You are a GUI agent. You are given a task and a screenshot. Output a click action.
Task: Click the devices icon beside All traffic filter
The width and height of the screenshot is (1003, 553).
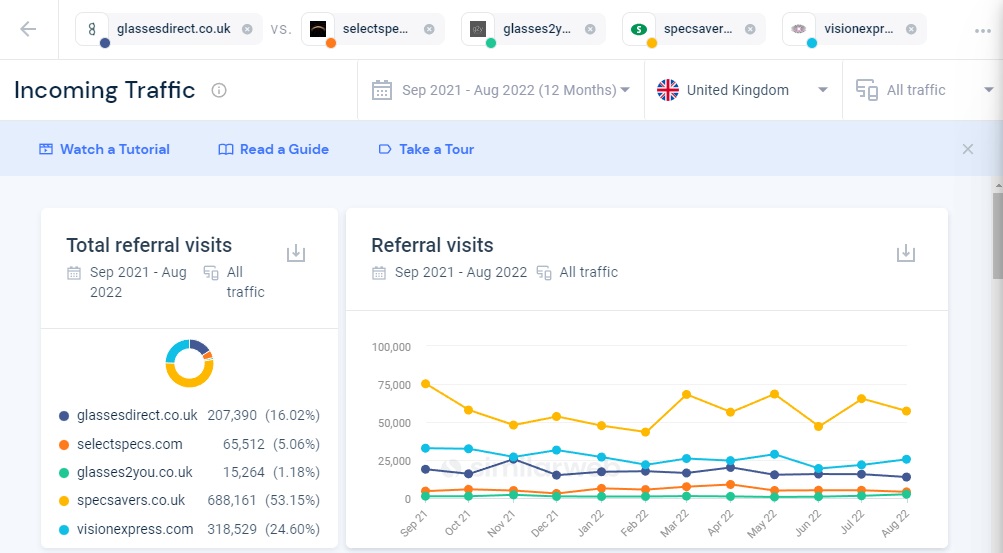(x=867, y=90)
